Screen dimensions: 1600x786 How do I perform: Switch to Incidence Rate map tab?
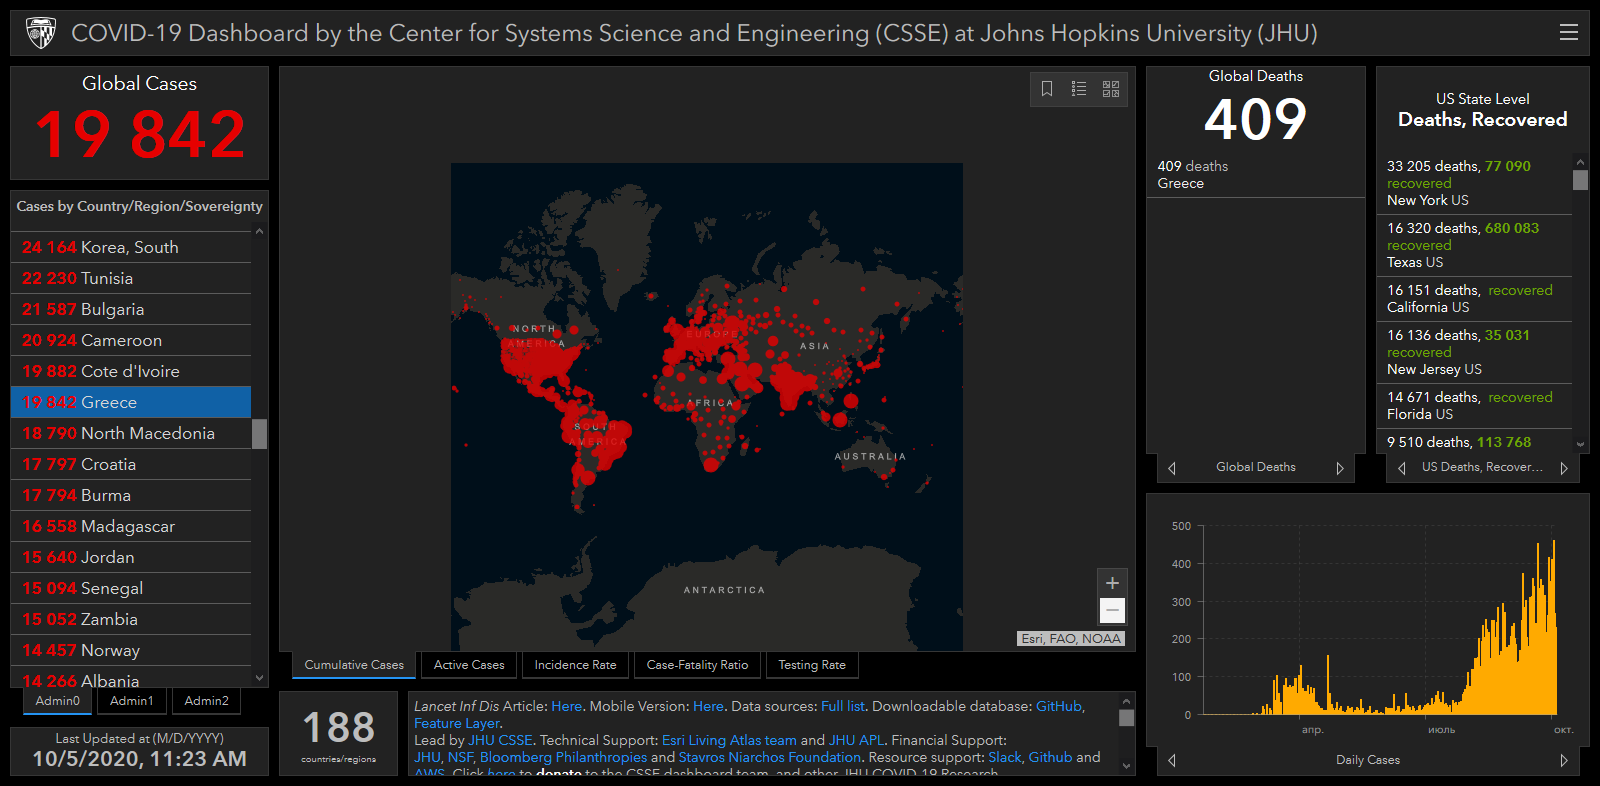575,665
